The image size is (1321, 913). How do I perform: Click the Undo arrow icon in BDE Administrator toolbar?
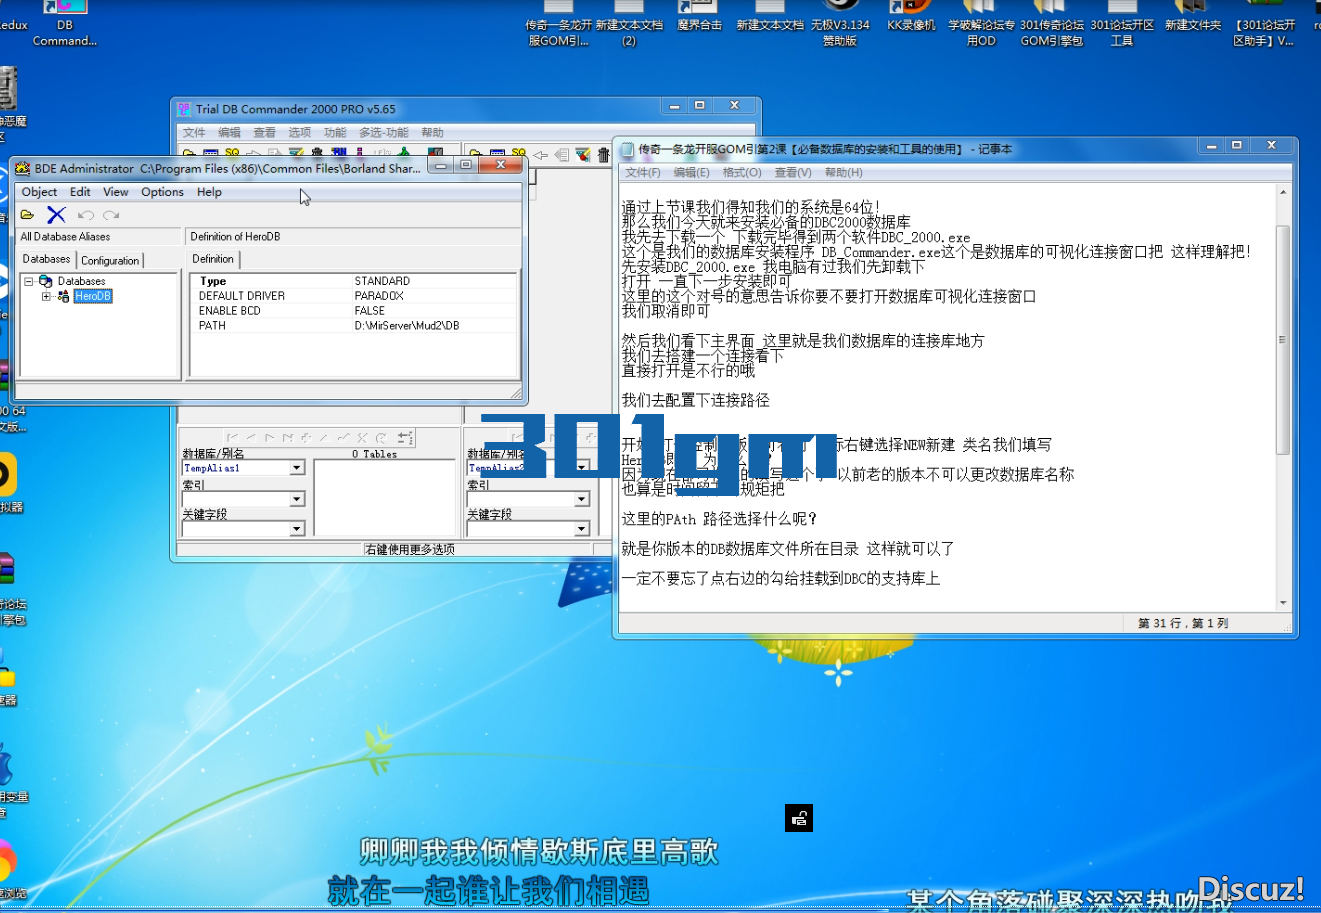point(86,215)
